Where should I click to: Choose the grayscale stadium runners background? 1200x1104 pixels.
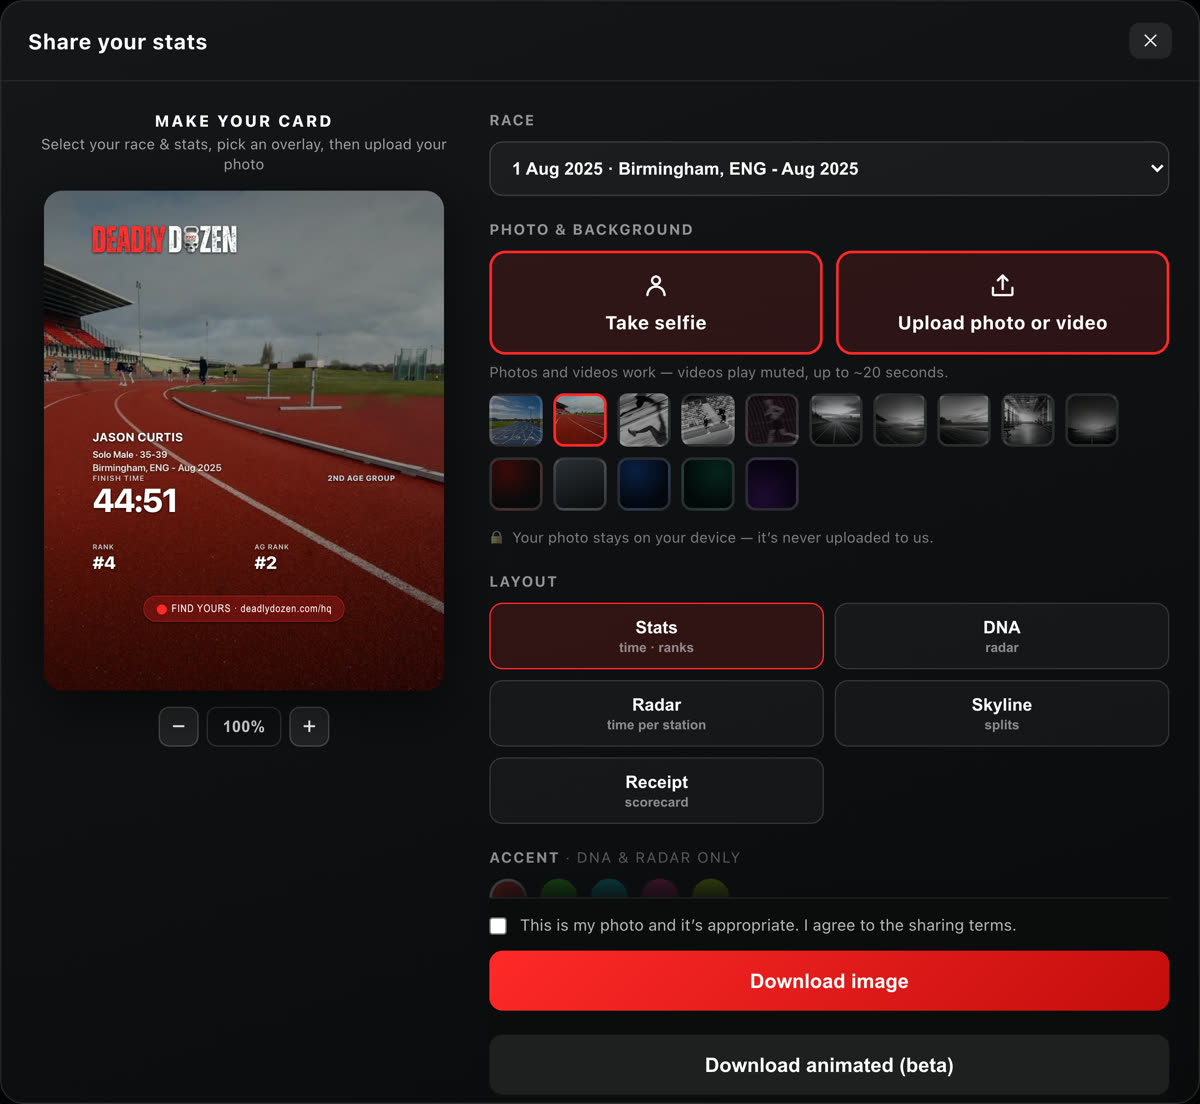708,420
